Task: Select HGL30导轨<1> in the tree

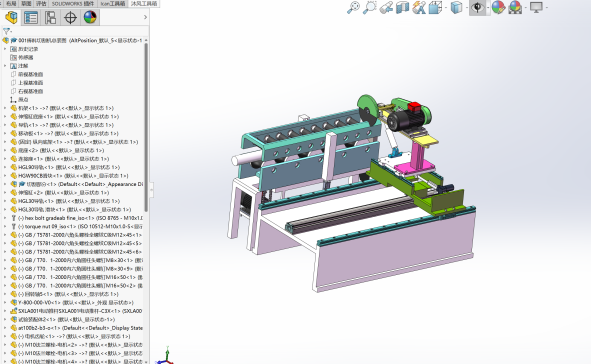Action: pyautogui.click(x=69, y=201)
